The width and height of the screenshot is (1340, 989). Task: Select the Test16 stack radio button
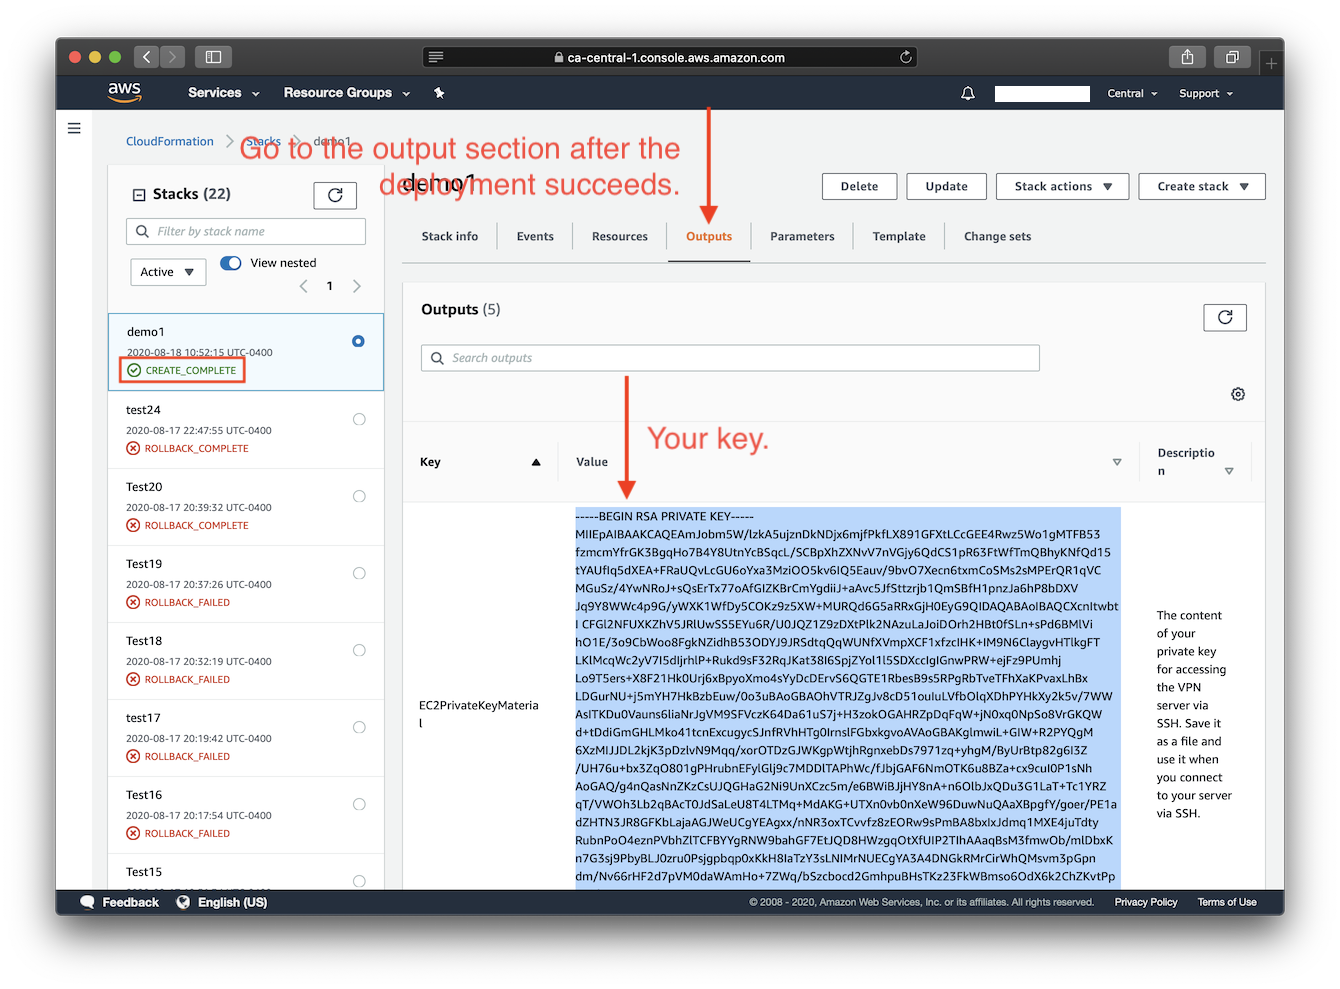click(x=359, y=804)
